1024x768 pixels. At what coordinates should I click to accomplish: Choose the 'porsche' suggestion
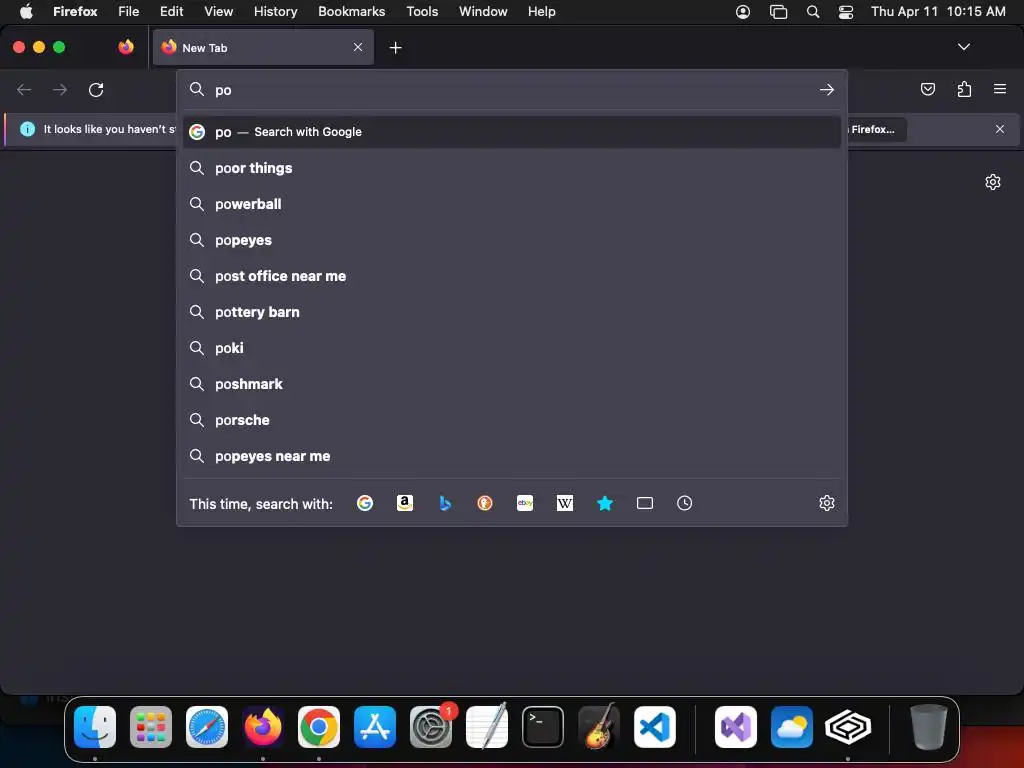tap(512, 419)
